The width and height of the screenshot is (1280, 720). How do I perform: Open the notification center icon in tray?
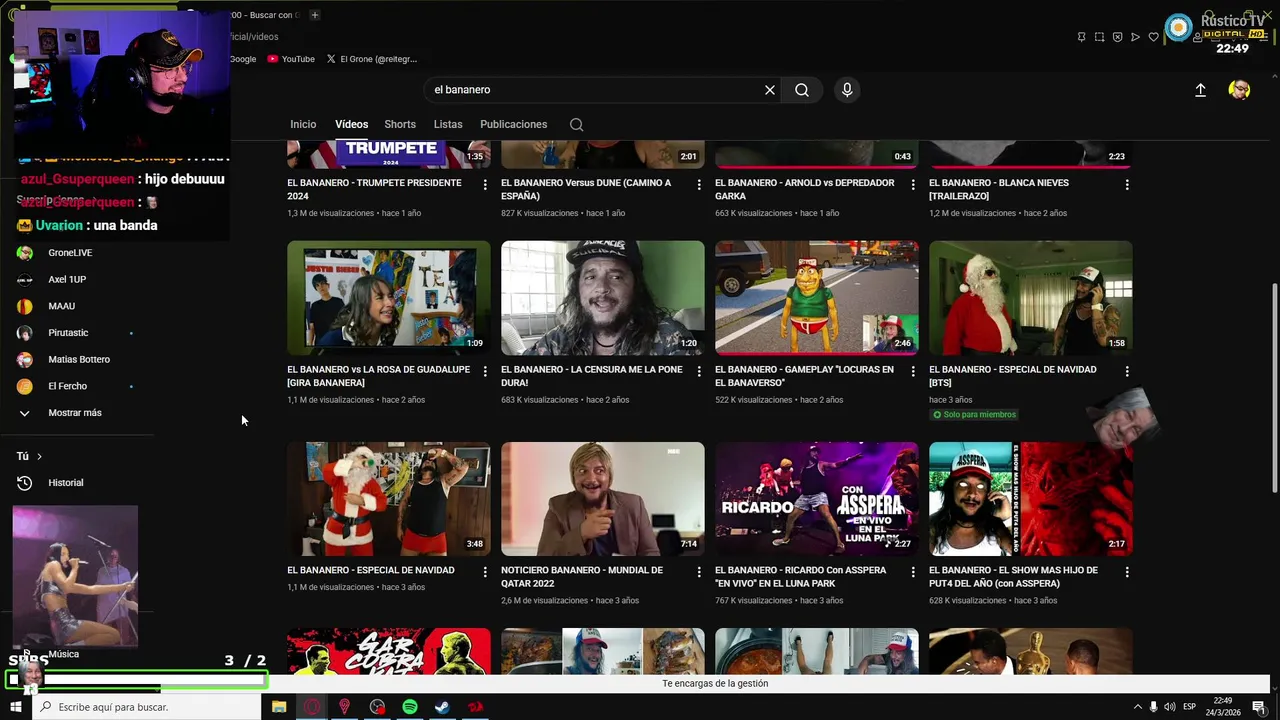point(1259,707)
